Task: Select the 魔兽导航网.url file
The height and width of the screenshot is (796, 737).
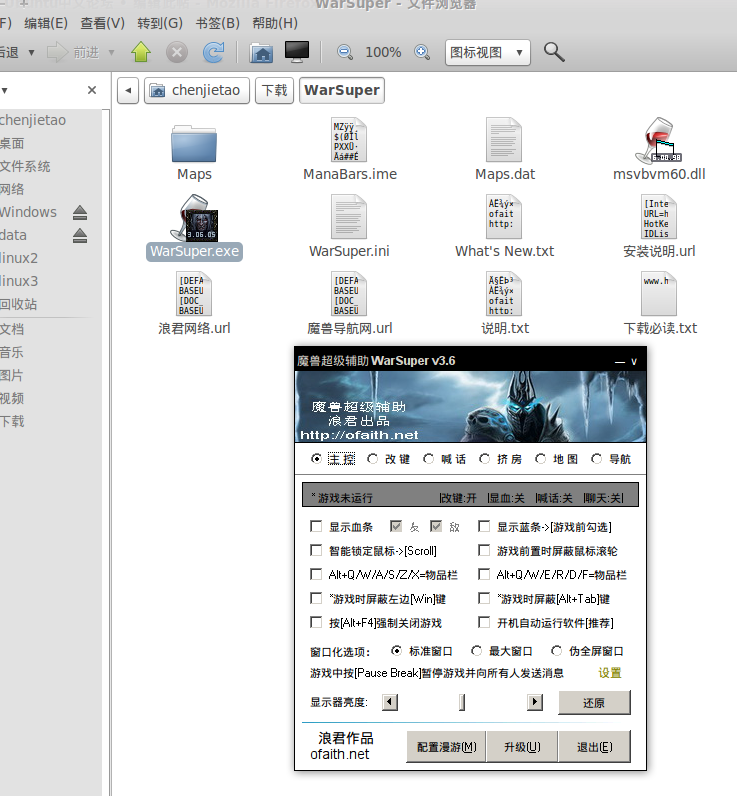Action: (349, 294)
